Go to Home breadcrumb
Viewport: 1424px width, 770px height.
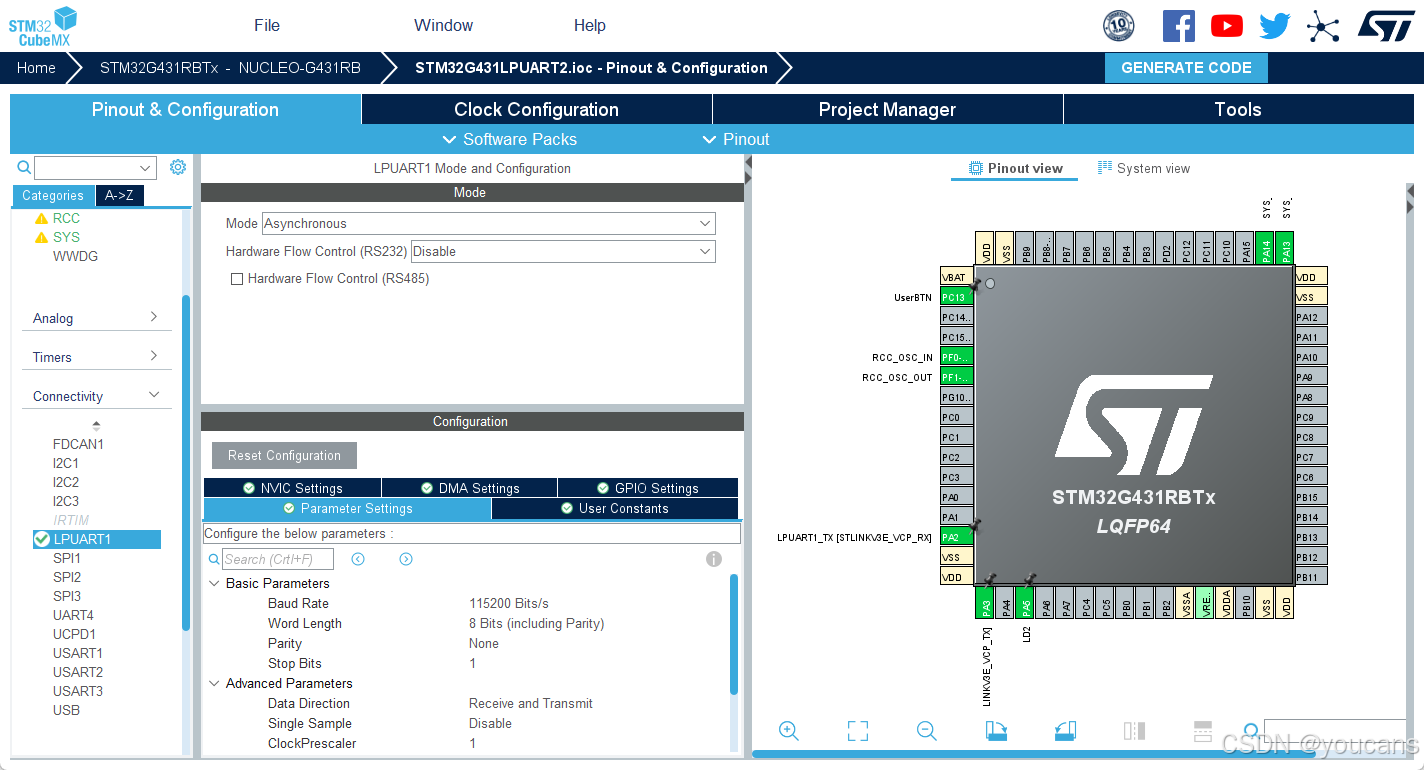[36, 68]
